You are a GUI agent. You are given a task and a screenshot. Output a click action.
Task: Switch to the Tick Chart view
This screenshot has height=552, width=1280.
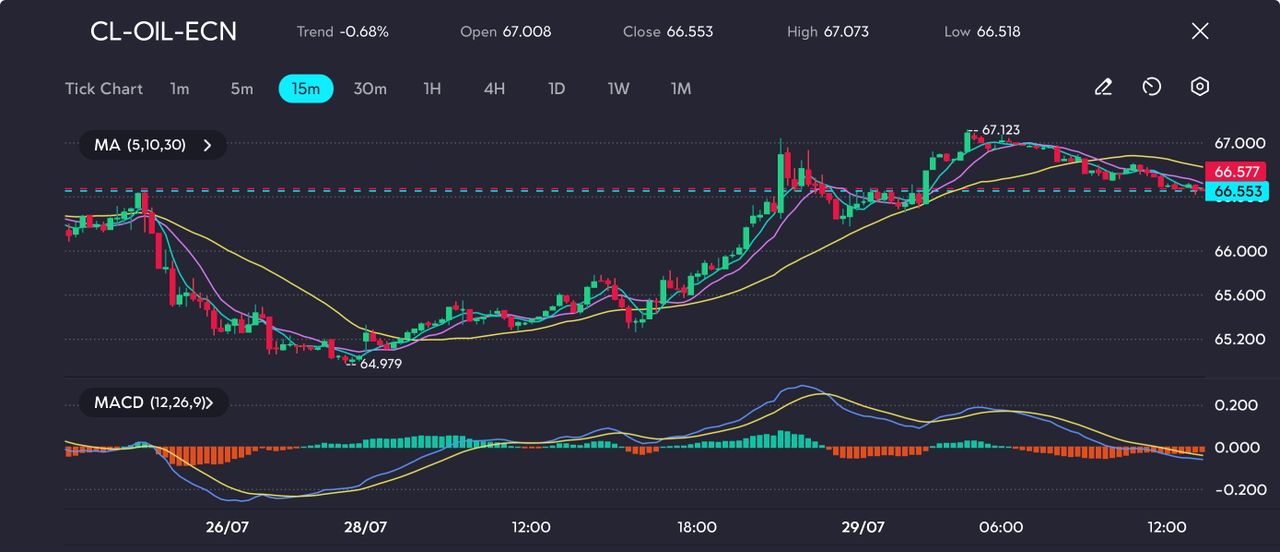pyautogui.click(x=104, y=89)
